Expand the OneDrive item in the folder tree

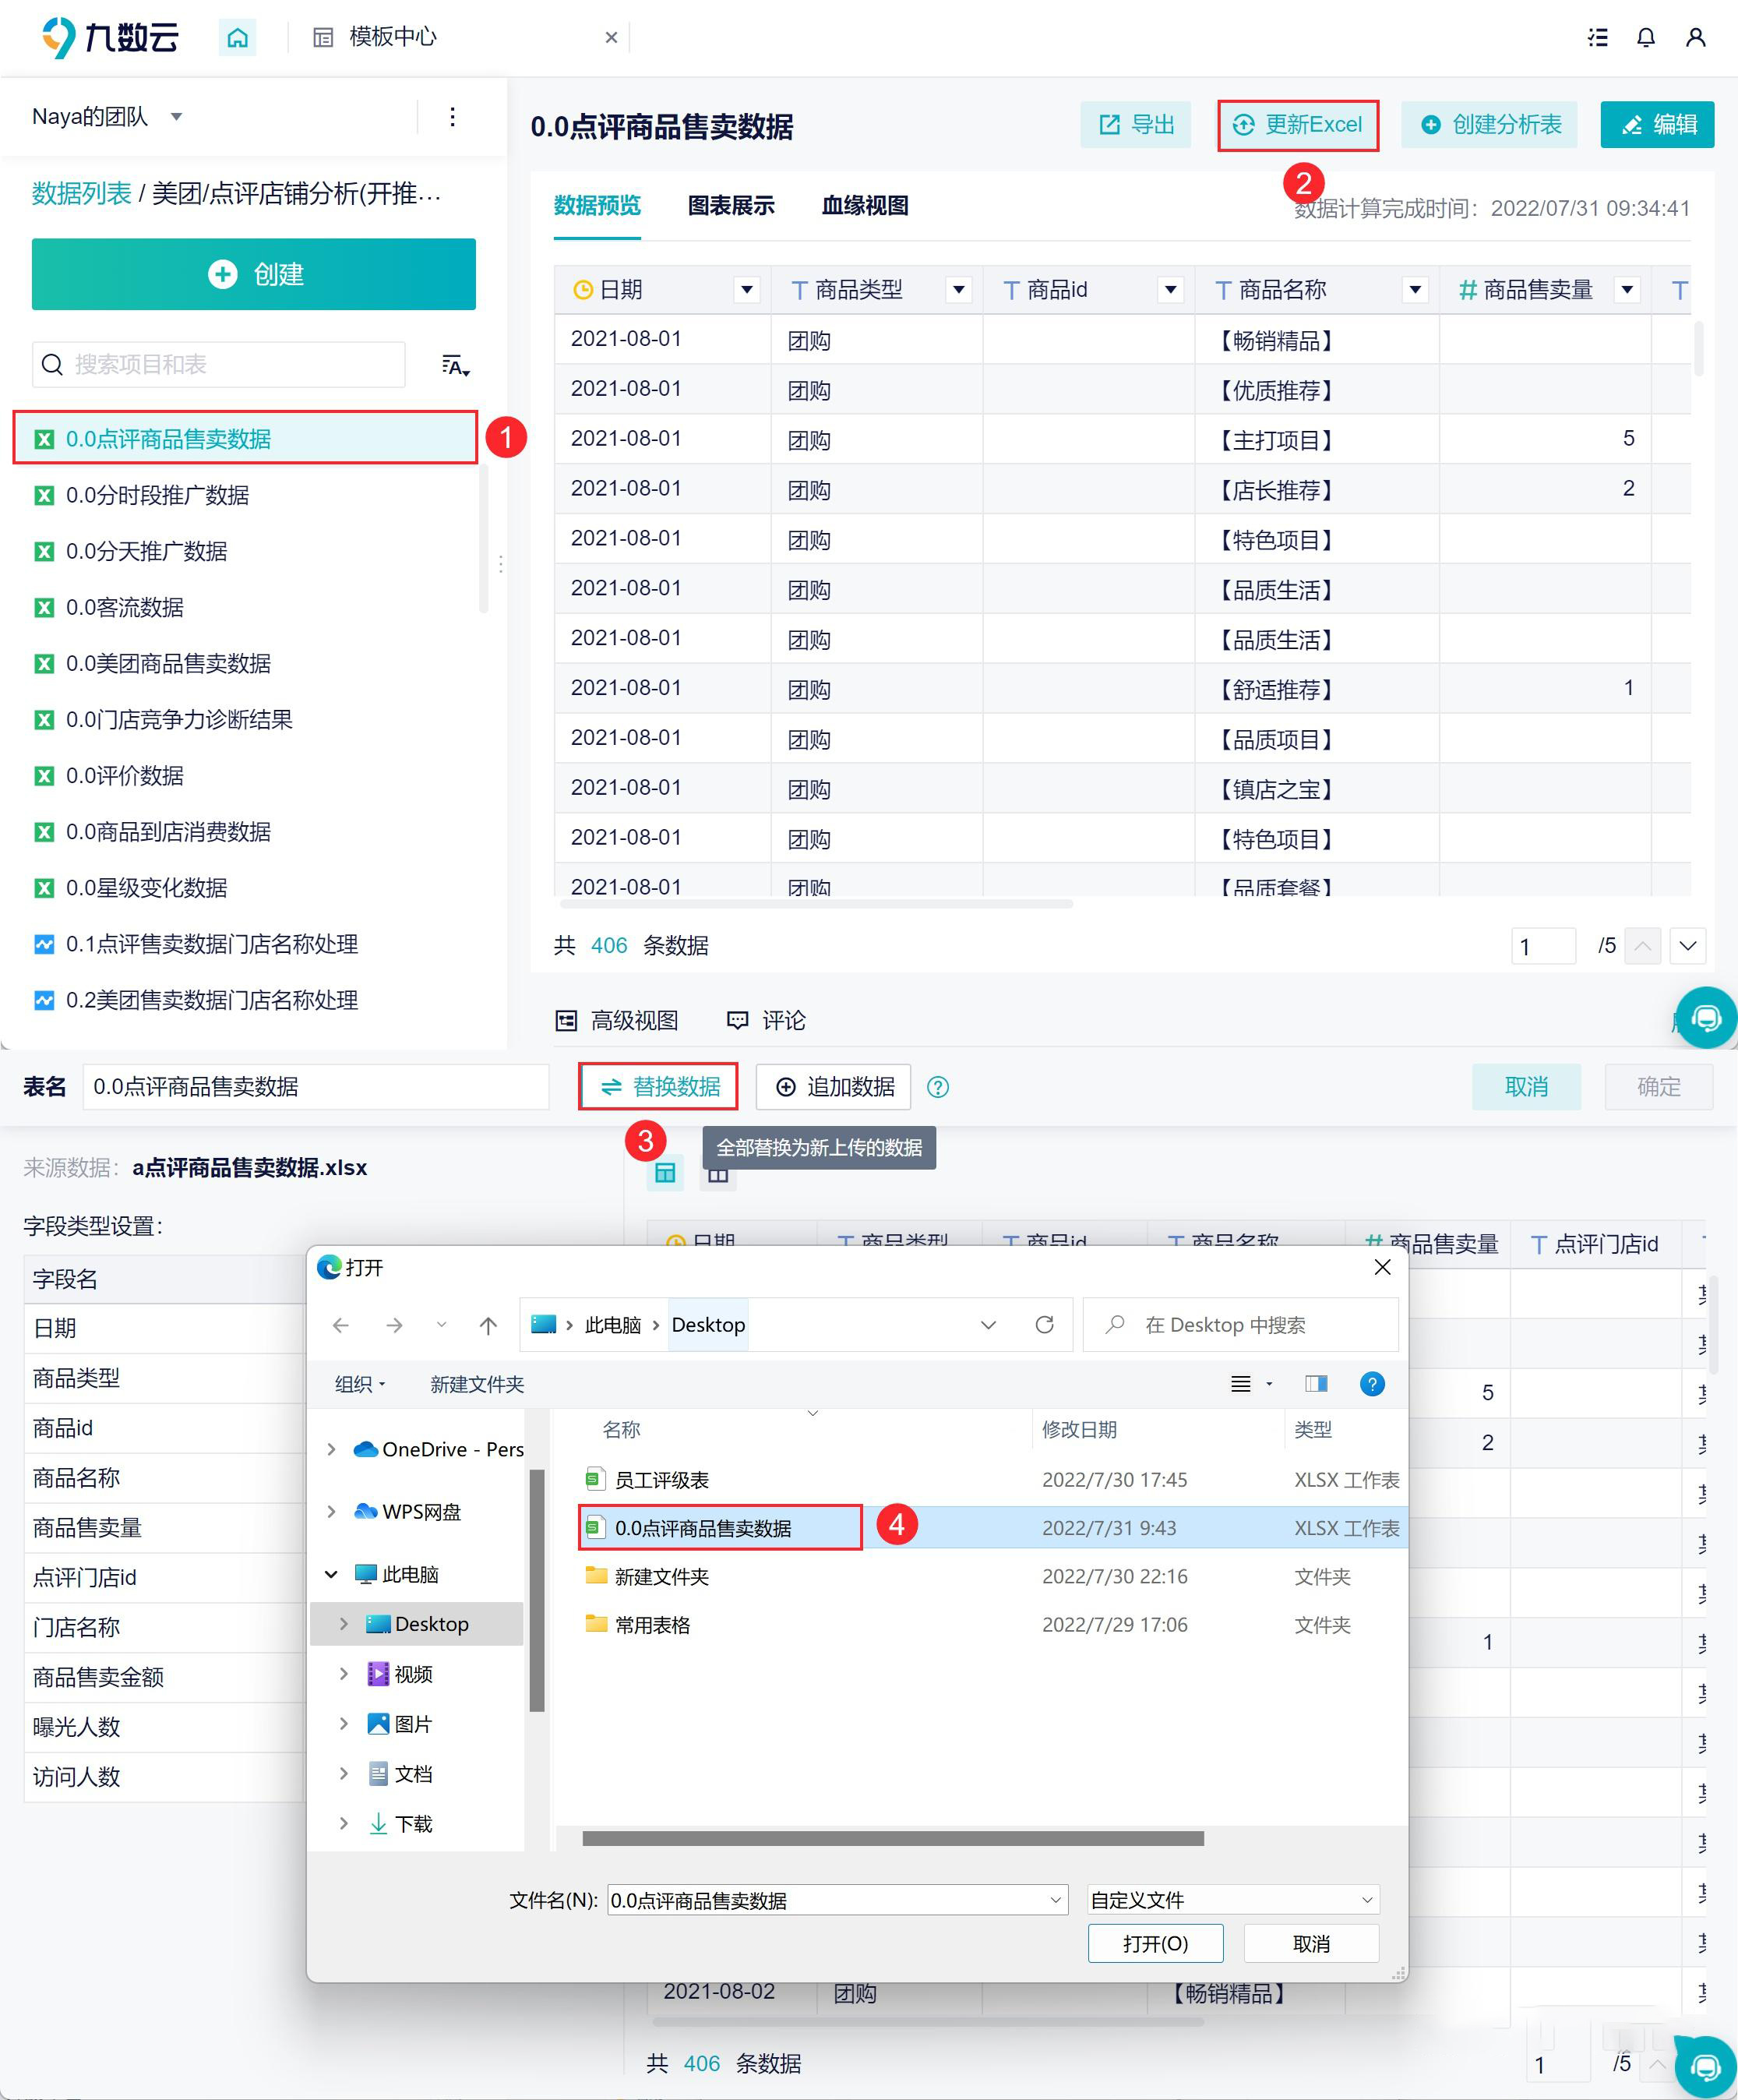pyautogui.click(x=331, y=1448)
